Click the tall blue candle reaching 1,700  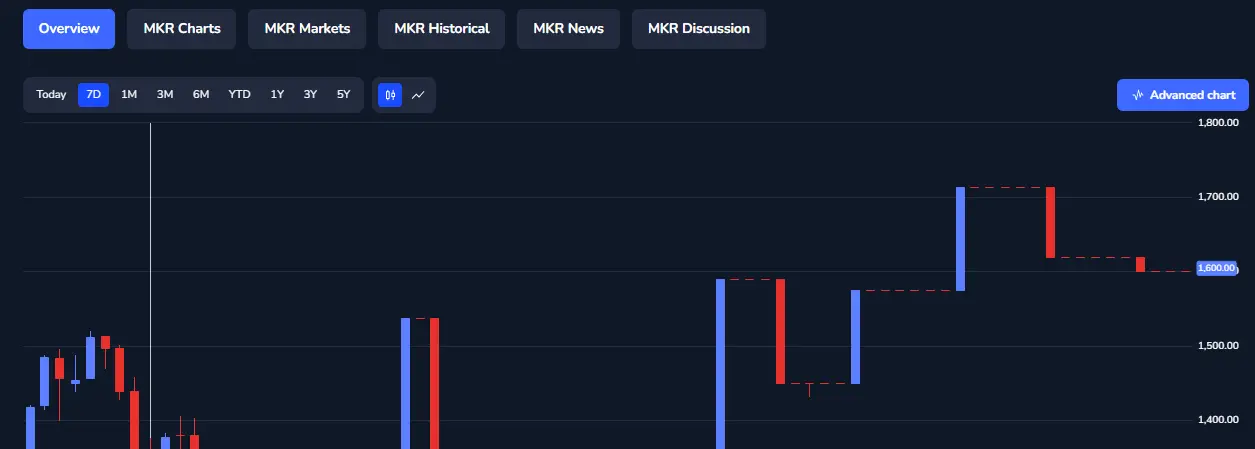click(960, 239)
